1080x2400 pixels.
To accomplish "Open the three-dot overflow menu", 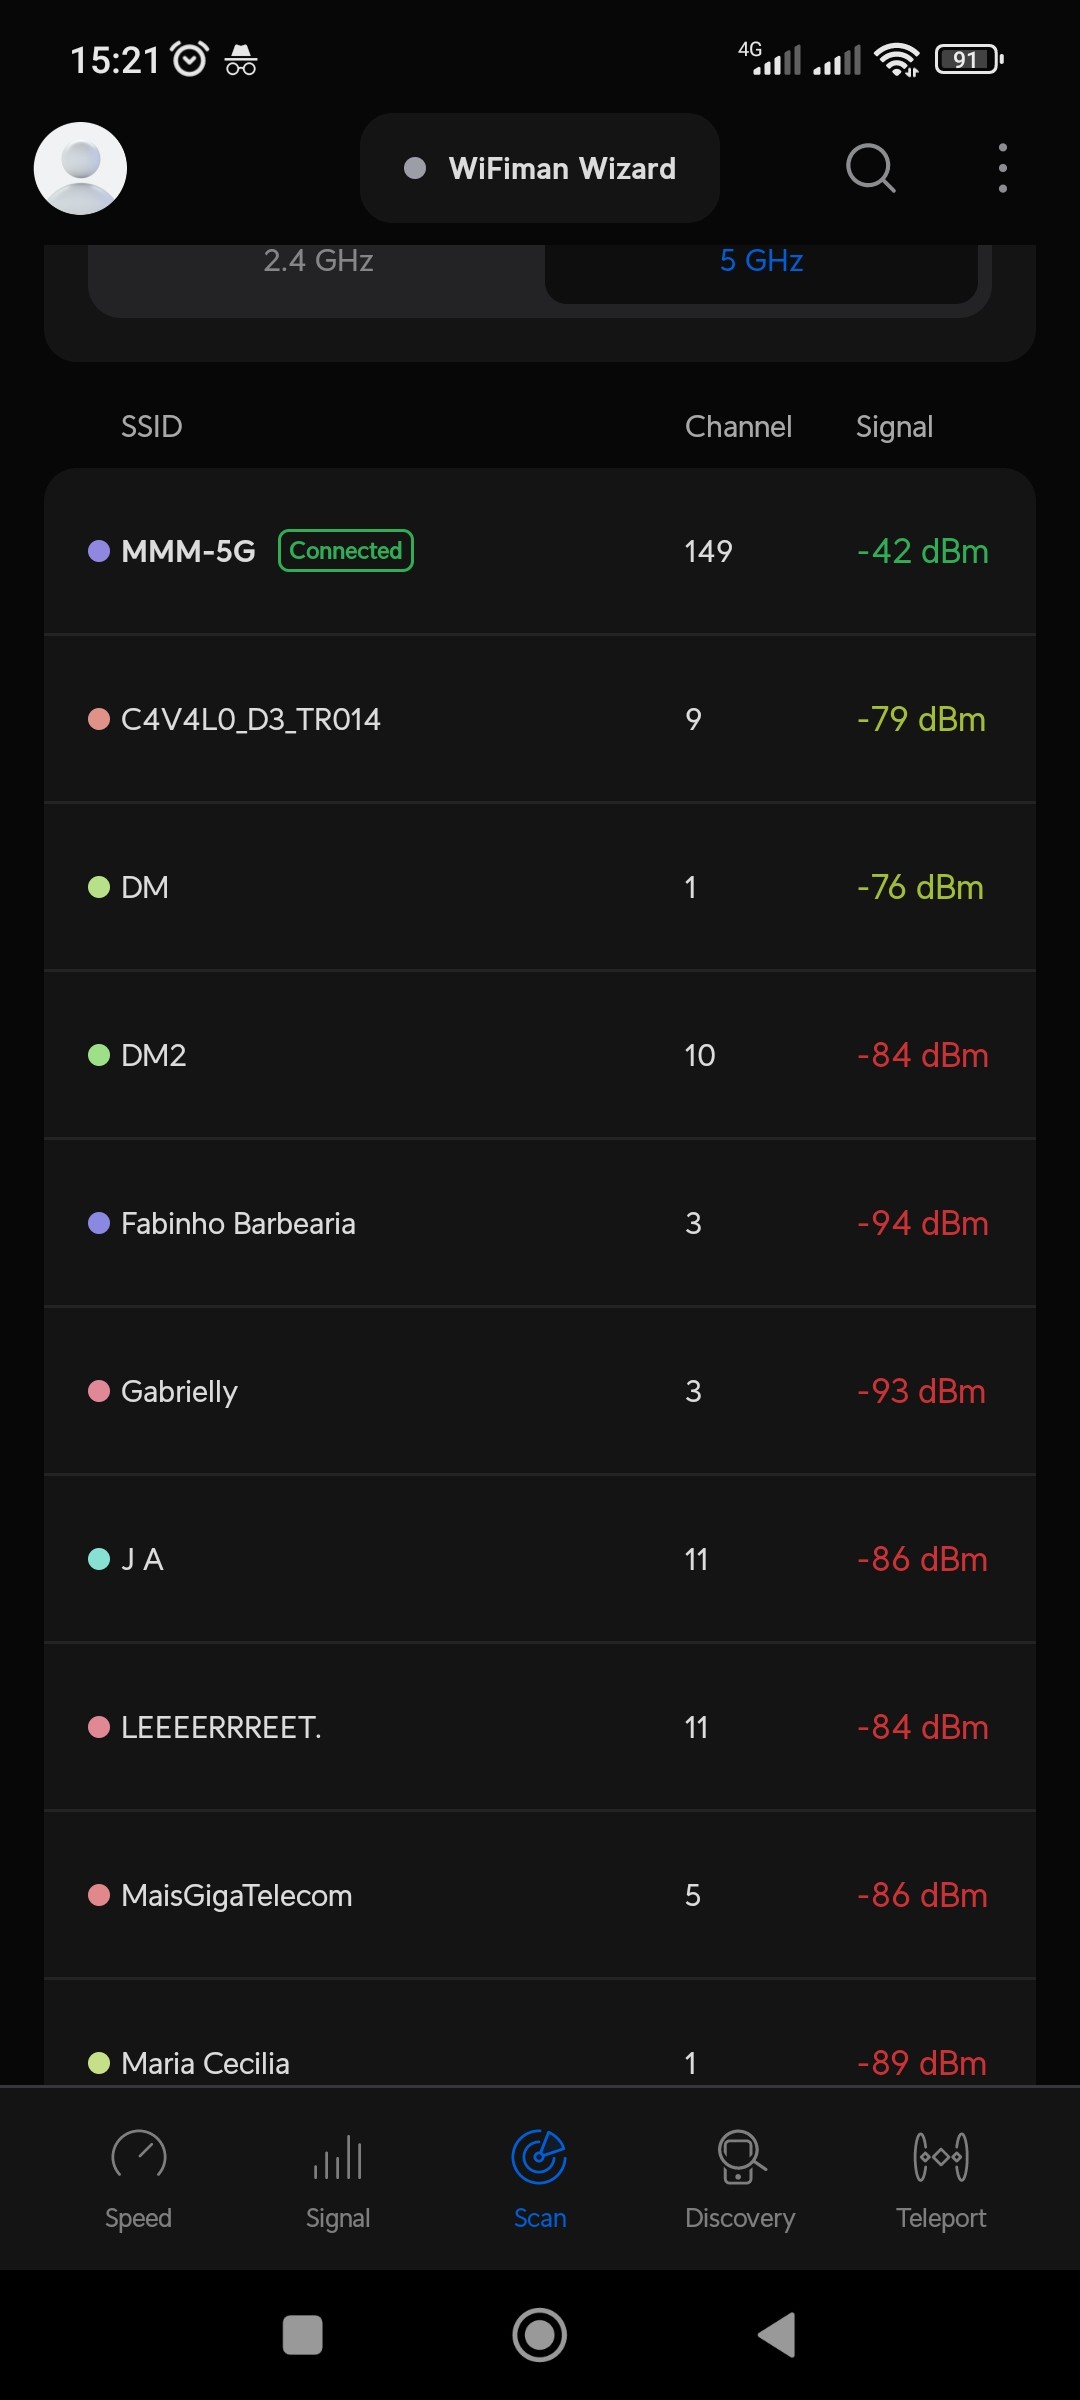I will [1002, 168].
